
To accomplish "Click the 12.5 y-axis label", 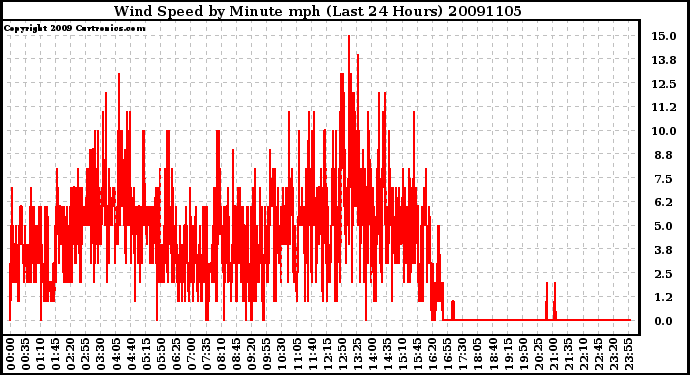I will (x=664, y=84).
